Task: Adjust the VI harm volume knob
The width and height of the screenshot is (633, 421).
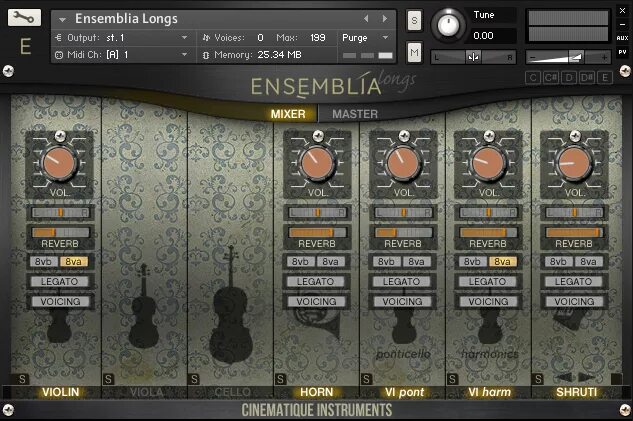Action: tap(488, 163)
